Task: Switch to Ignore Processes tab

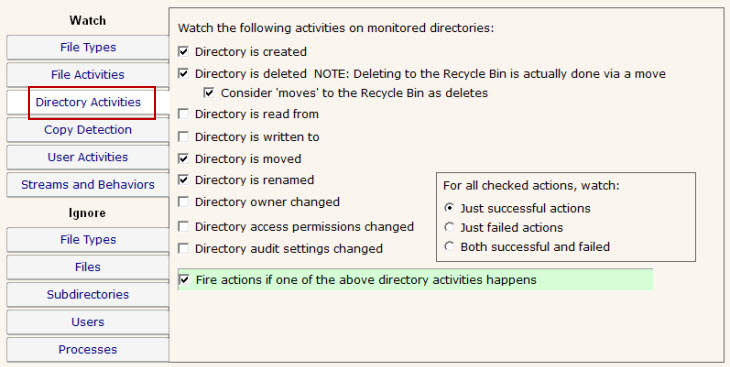Action: pos(88,350)
